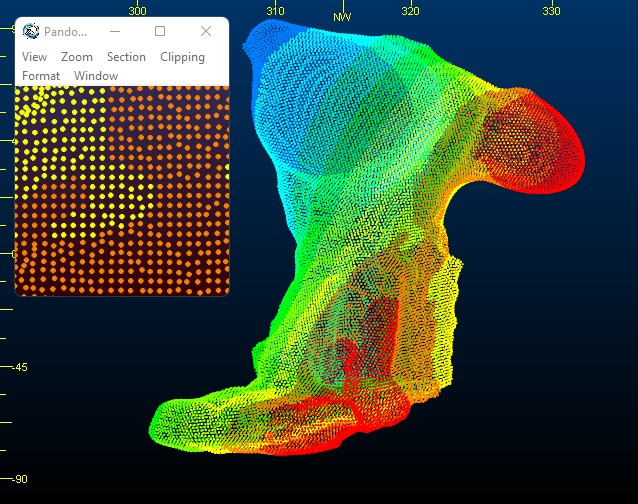638x504 pixels.
Task: Close the Pando floating window
Action: tap(206, 32)
